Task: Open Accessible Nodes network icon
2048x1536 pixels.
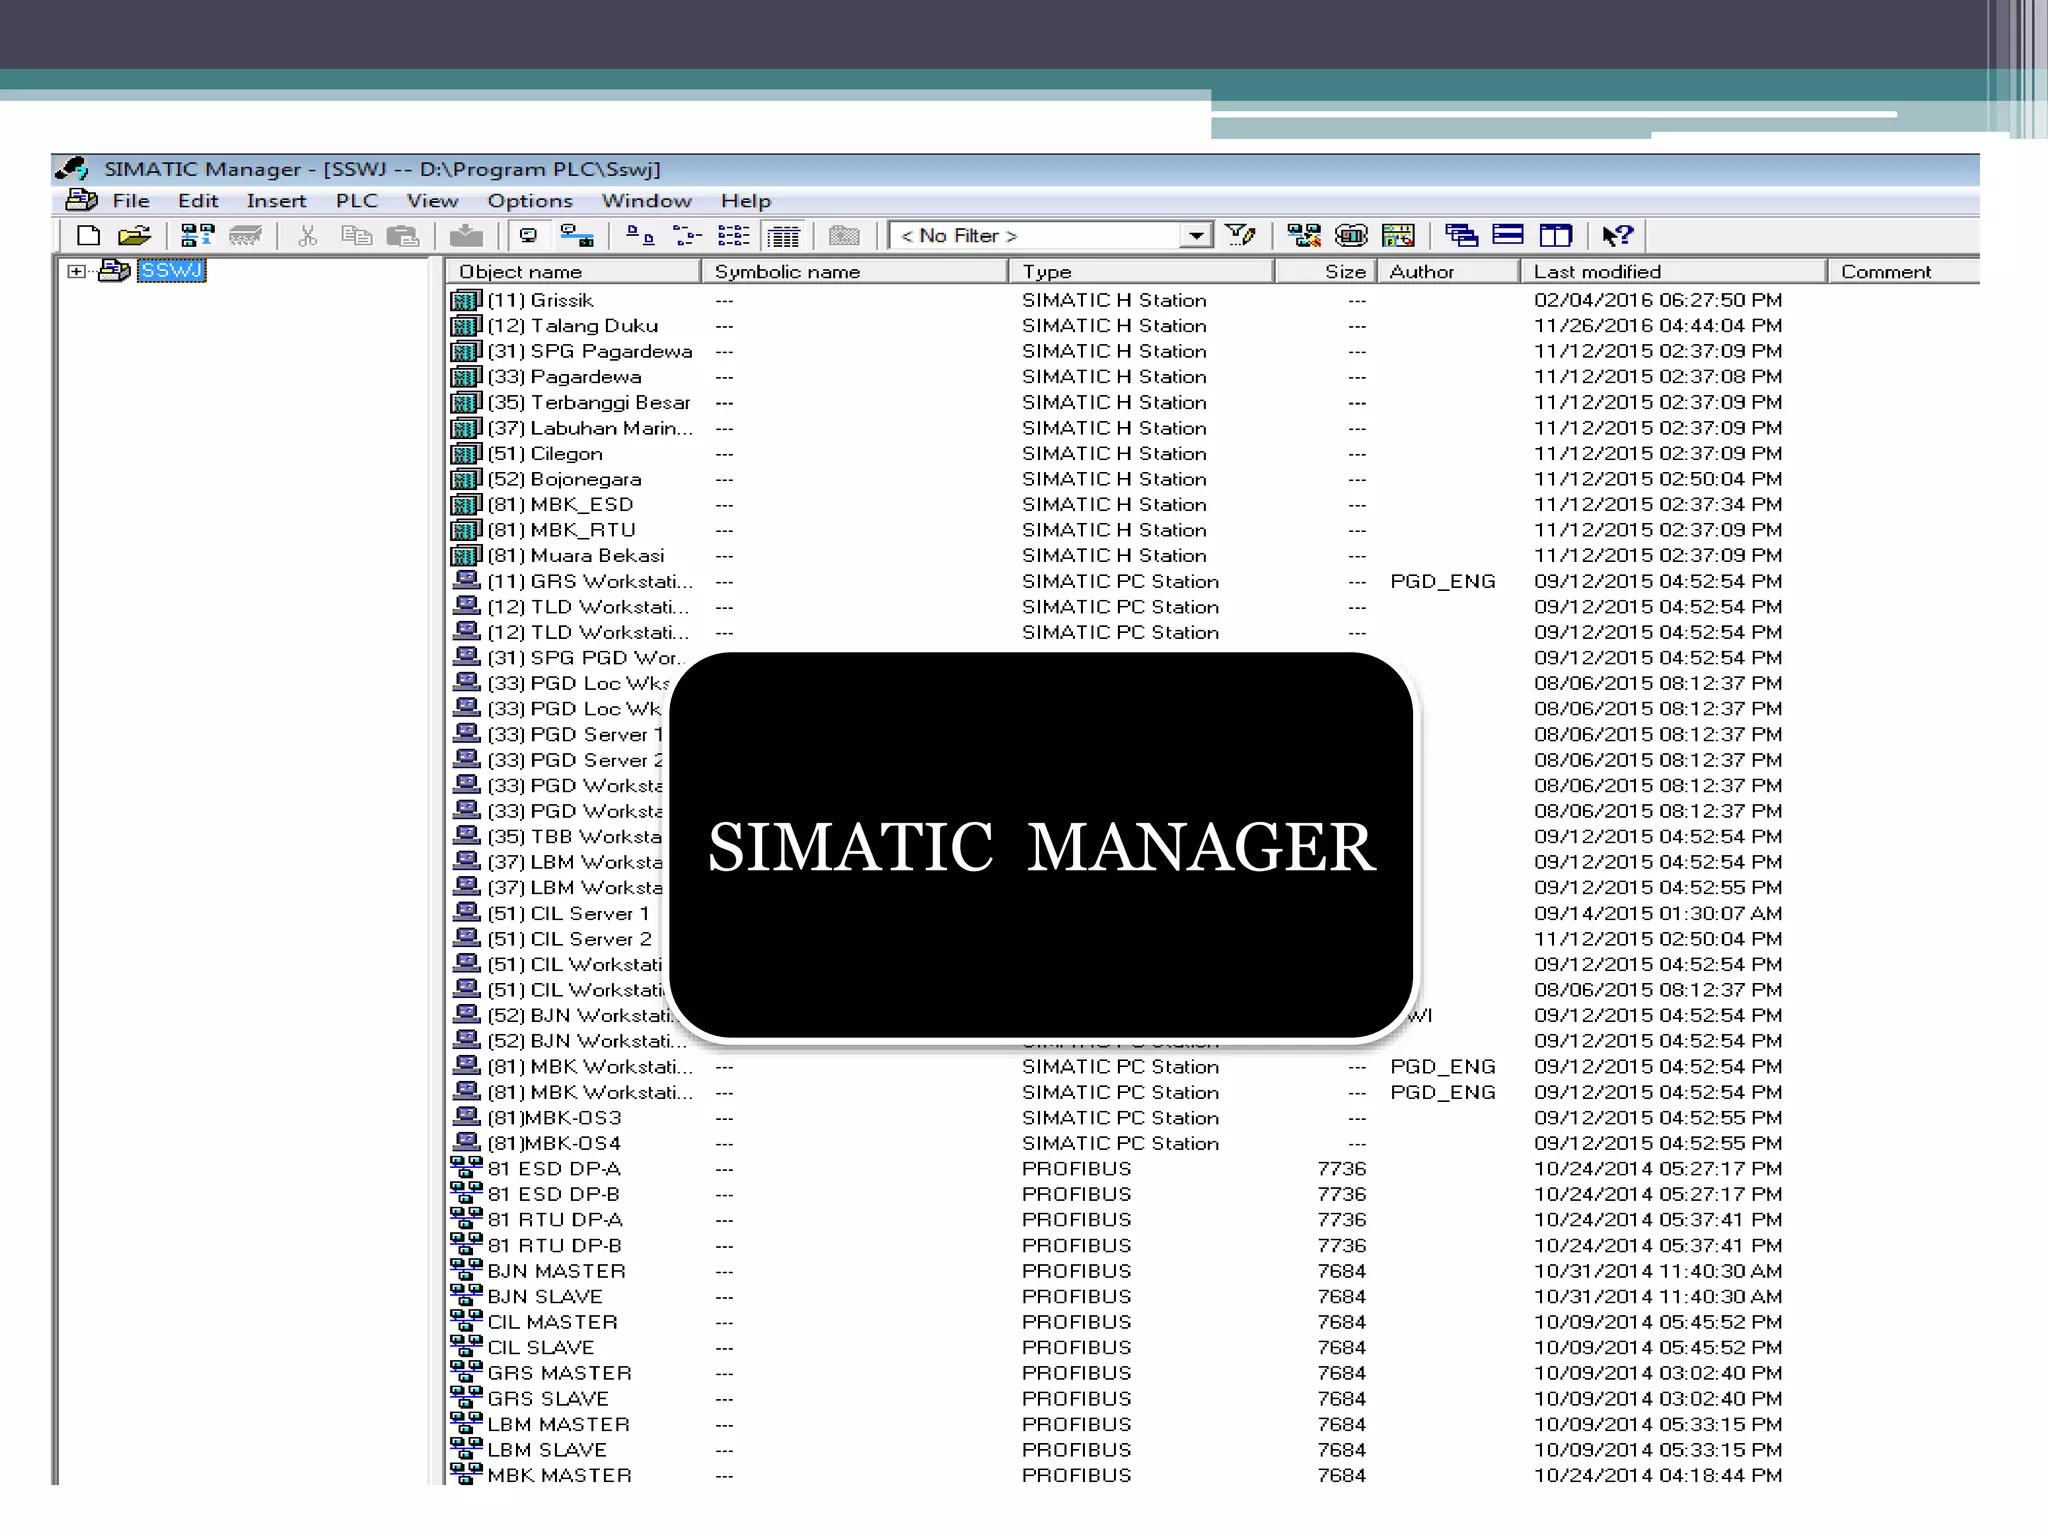Action: [x=197, y=236]
